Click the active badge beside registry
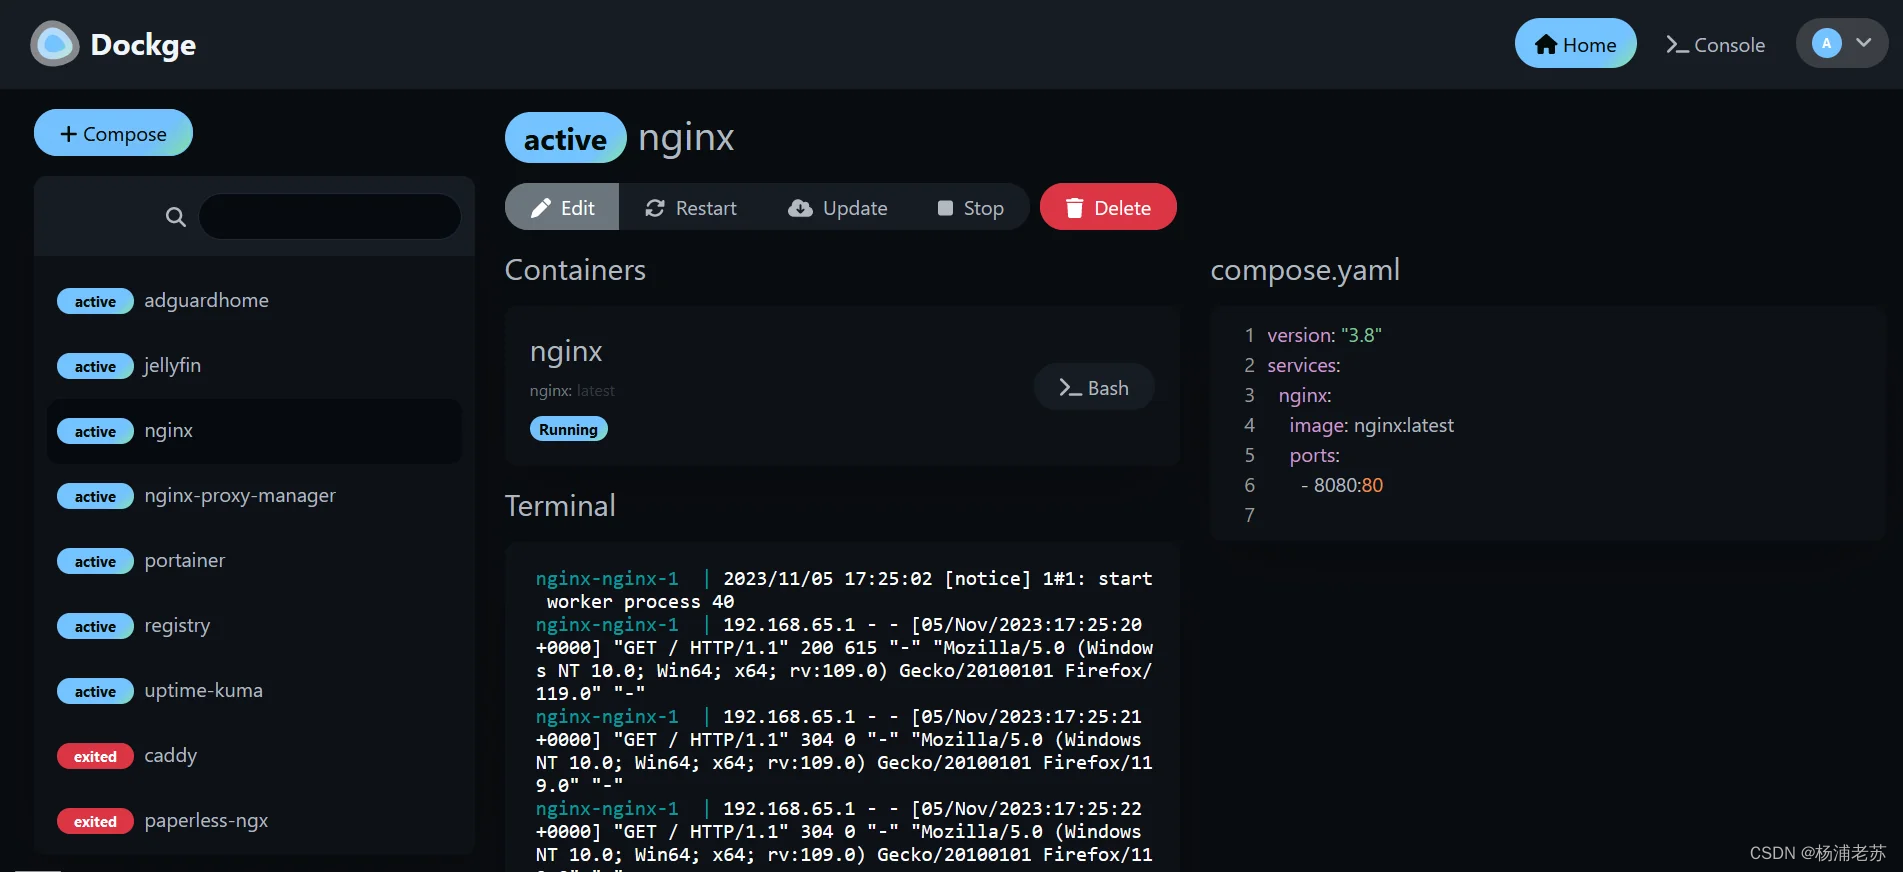1903x872 pixels. click(95, 626)
